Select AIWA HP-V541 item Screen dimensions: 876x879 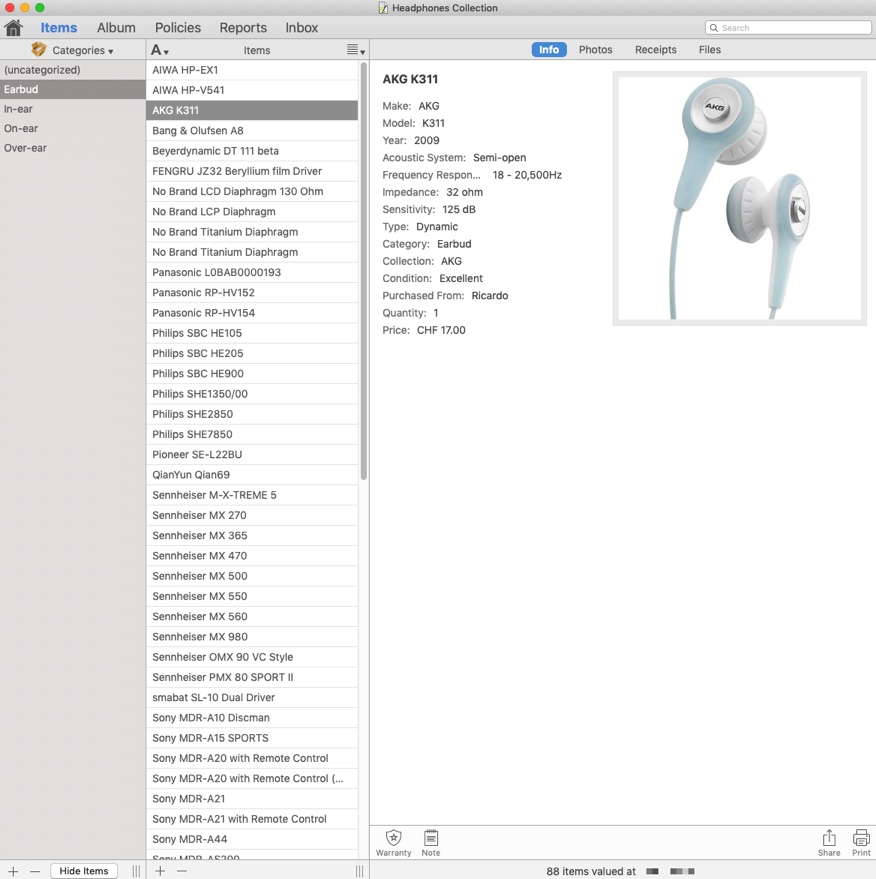(252, 90)
